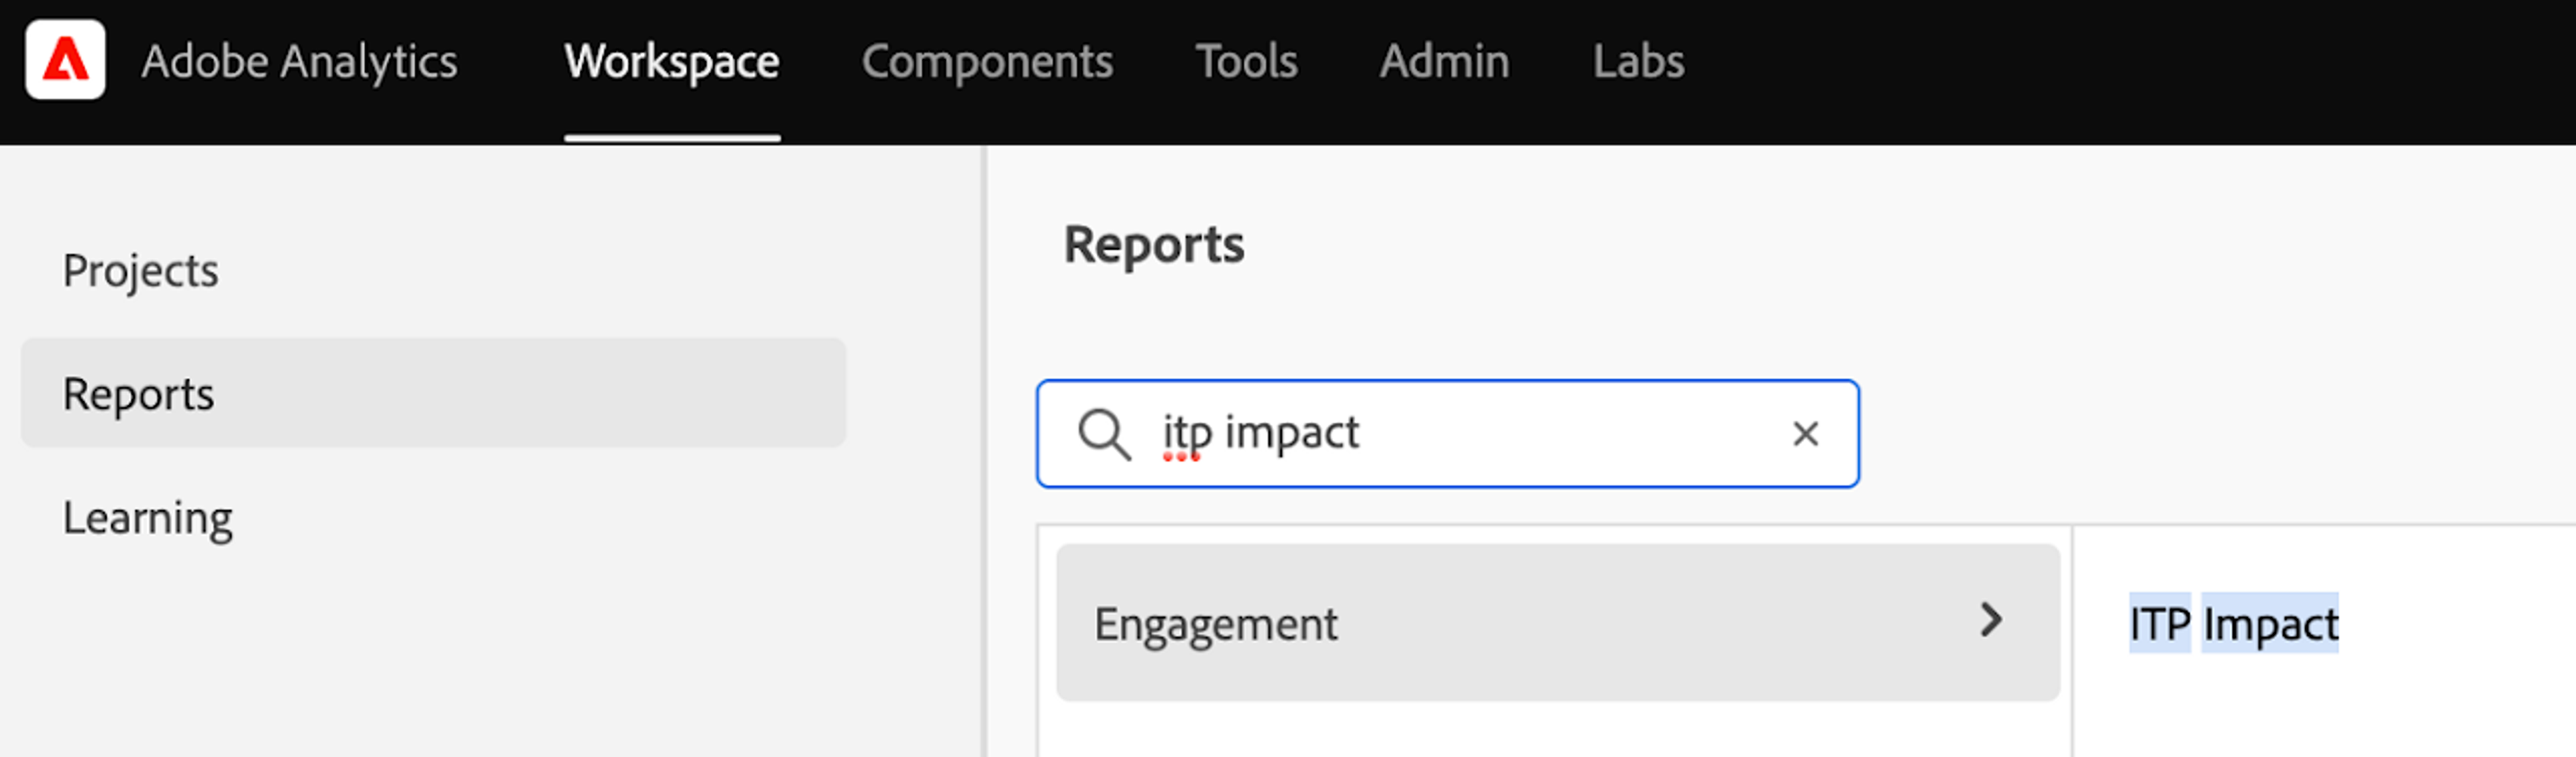Switch to the Workspace tab

click(x=671, y=62)
